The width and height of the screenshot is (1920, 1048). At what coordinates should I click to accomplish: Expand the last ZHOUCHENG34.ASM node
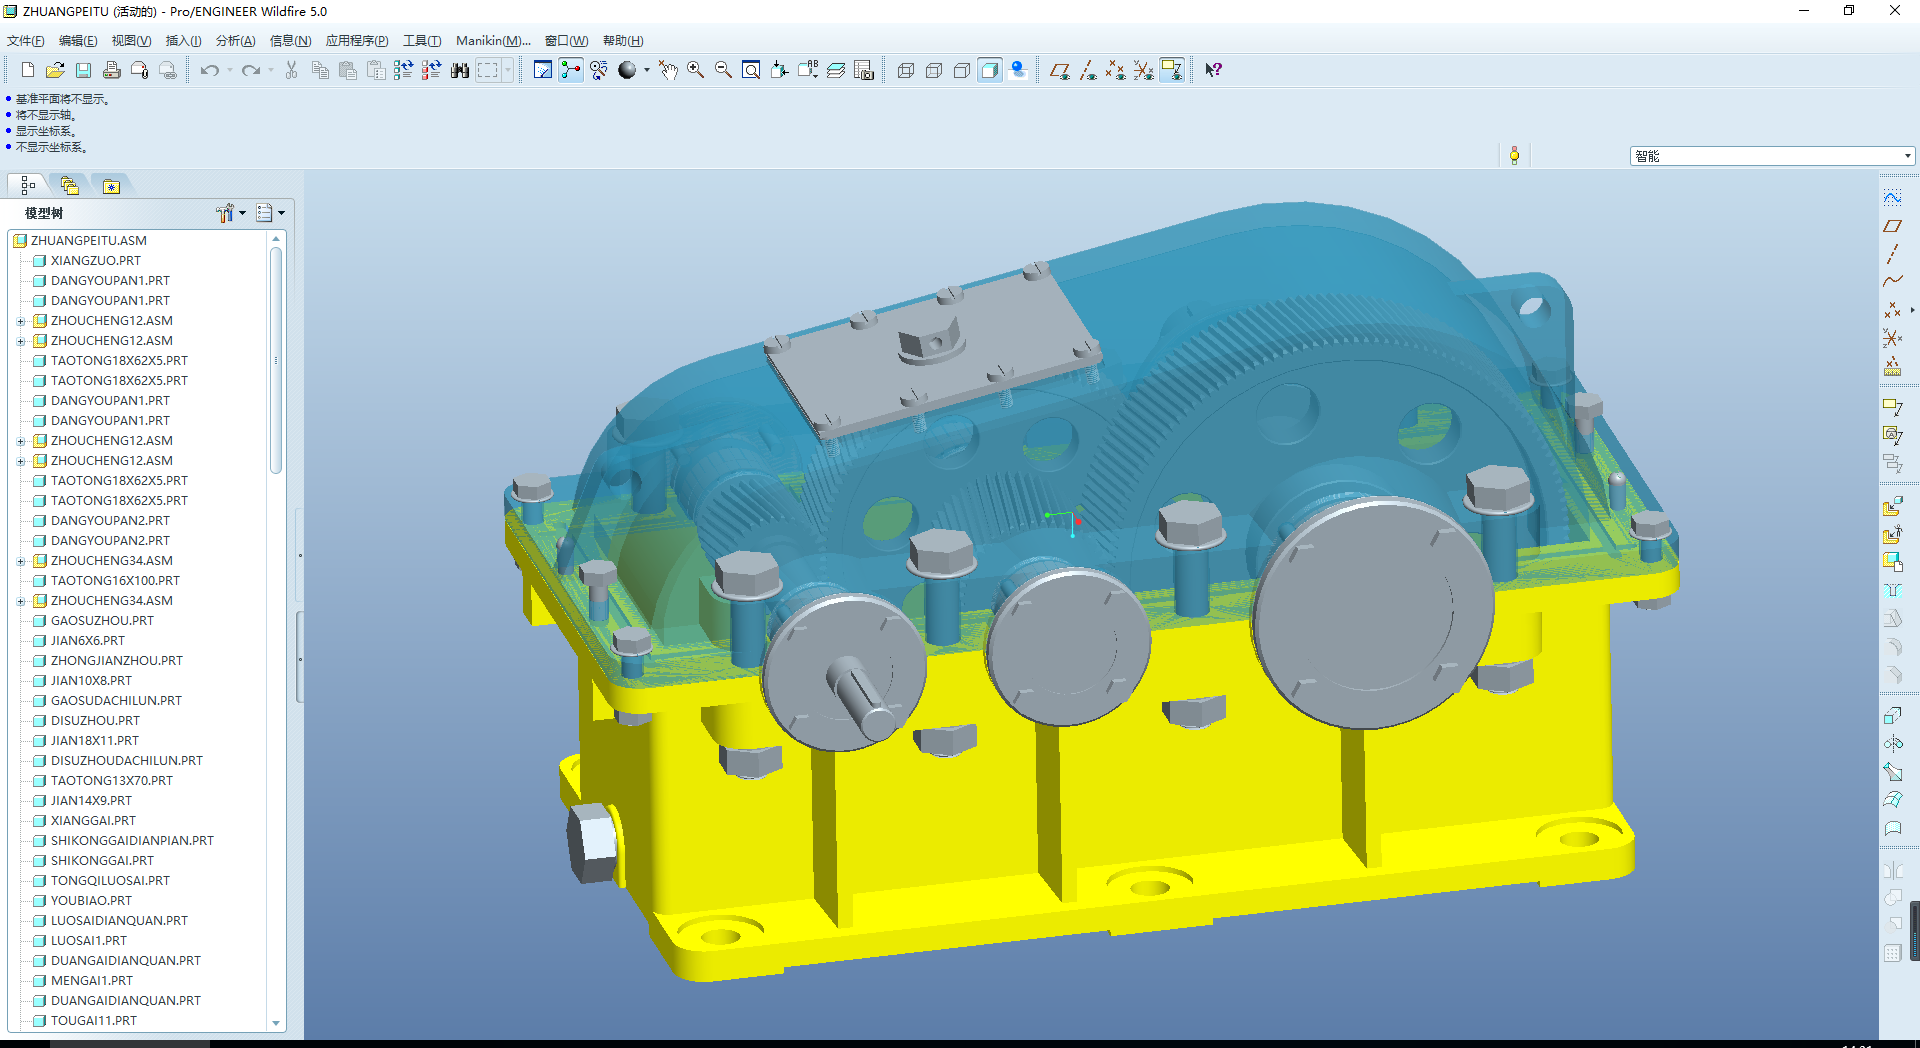point(21,601)
